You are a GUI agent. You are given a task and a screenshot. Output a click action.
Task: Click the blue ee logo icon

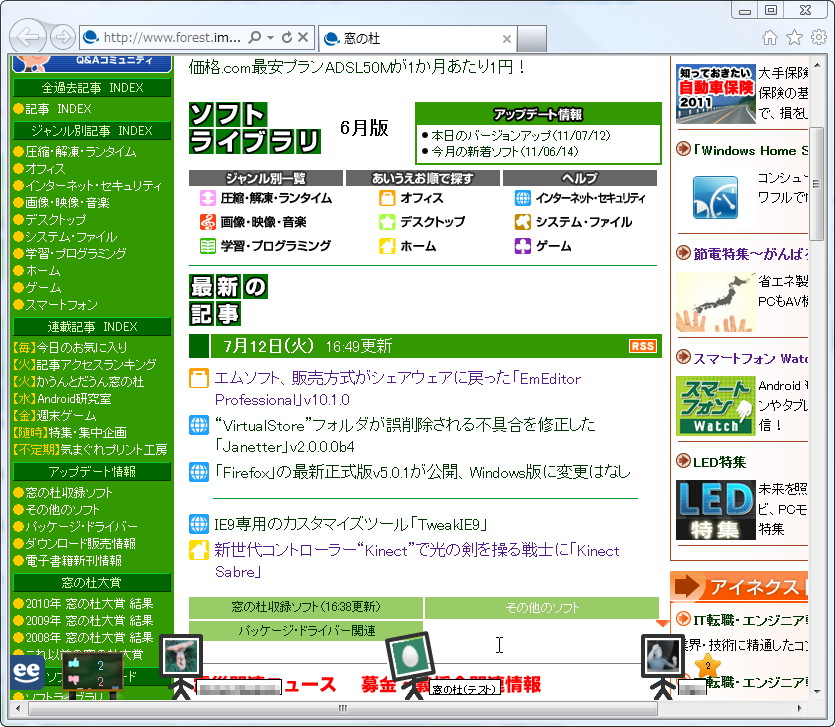pyautogui.click(x=27, y=671)
